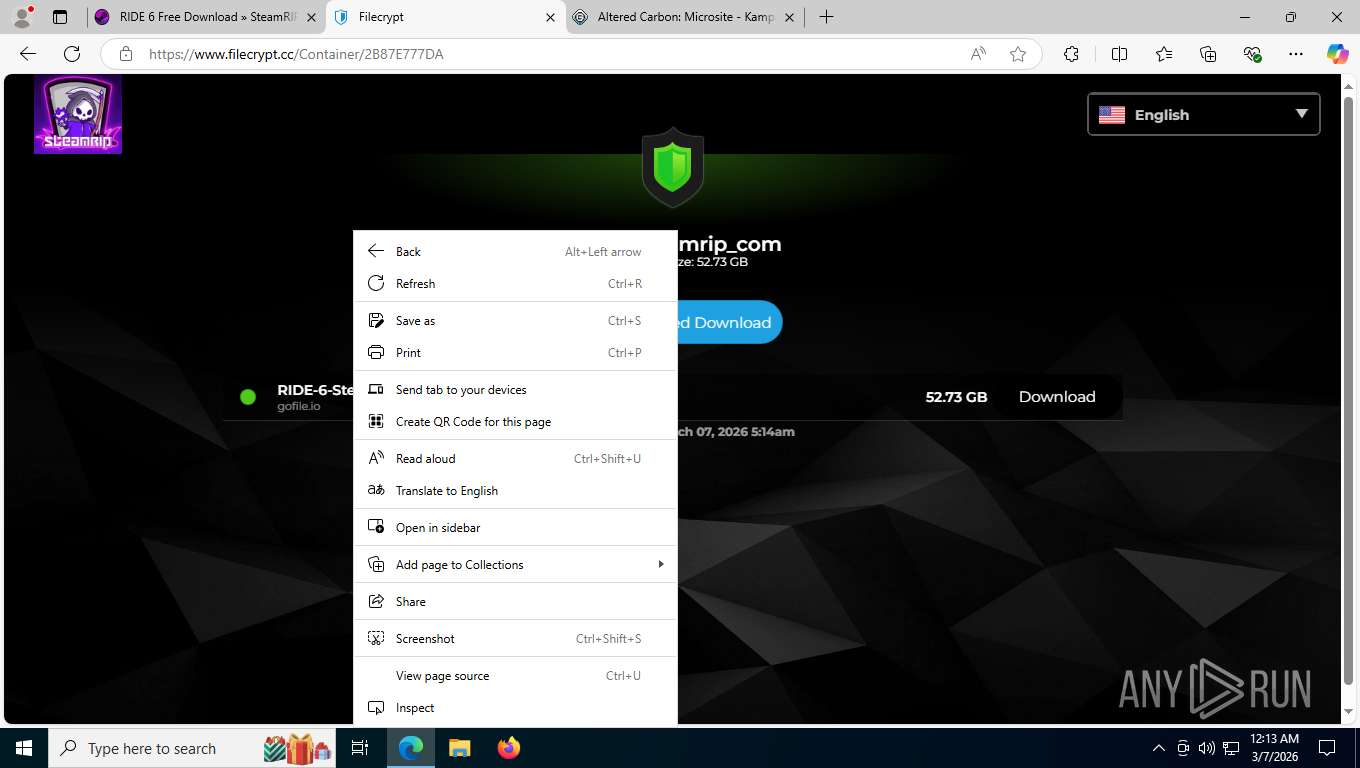The width and height of the screenshot is (1360, 768).
Task: Select Send tab to your devices
Action: click(515, 390)
